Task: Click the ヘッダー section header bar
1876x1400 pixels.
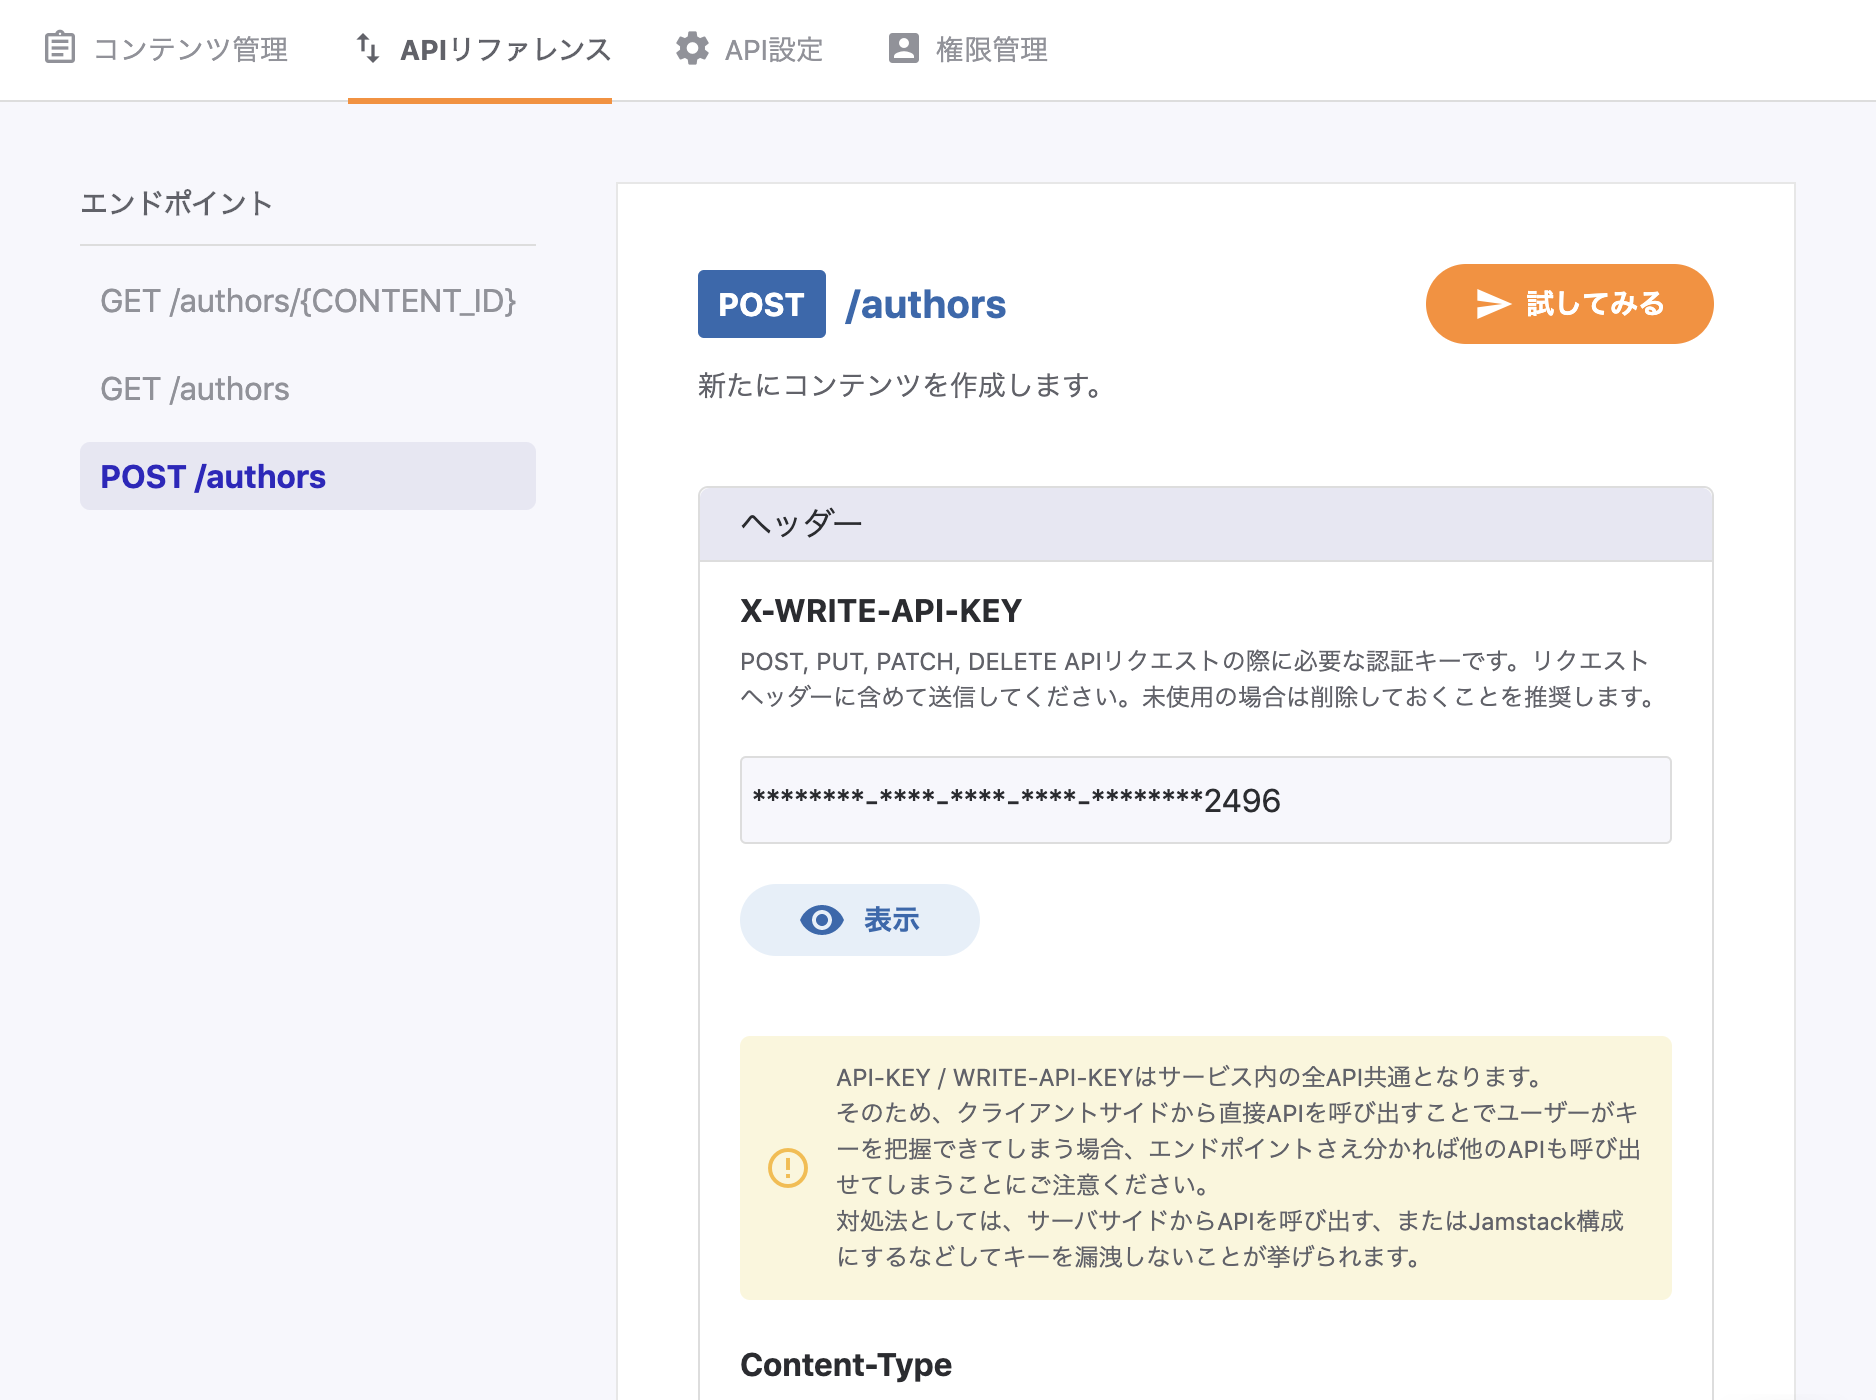Action: click(x=1205, y=524)
